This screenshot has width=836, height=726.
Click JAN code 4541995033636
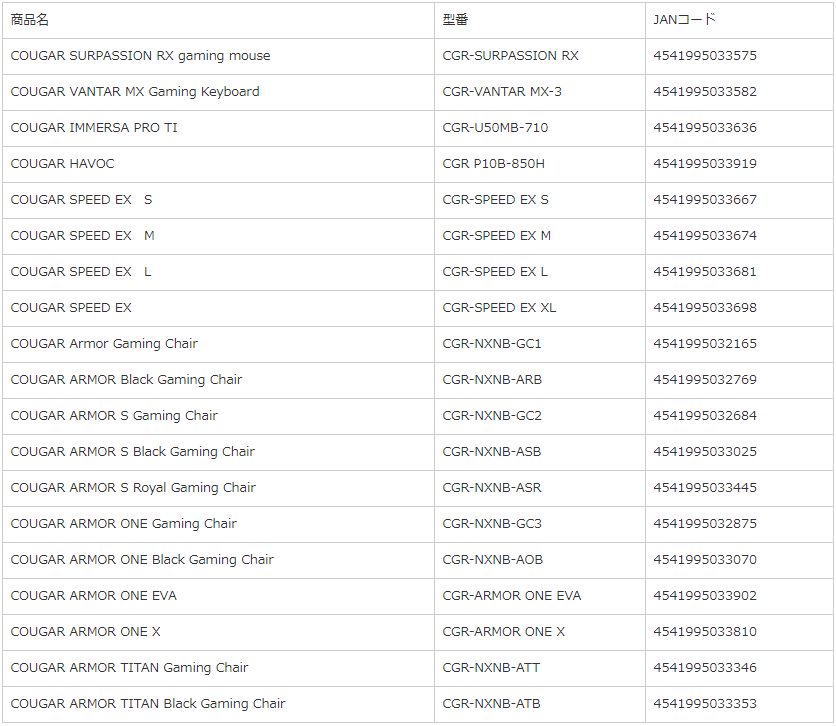coord(705,127)
